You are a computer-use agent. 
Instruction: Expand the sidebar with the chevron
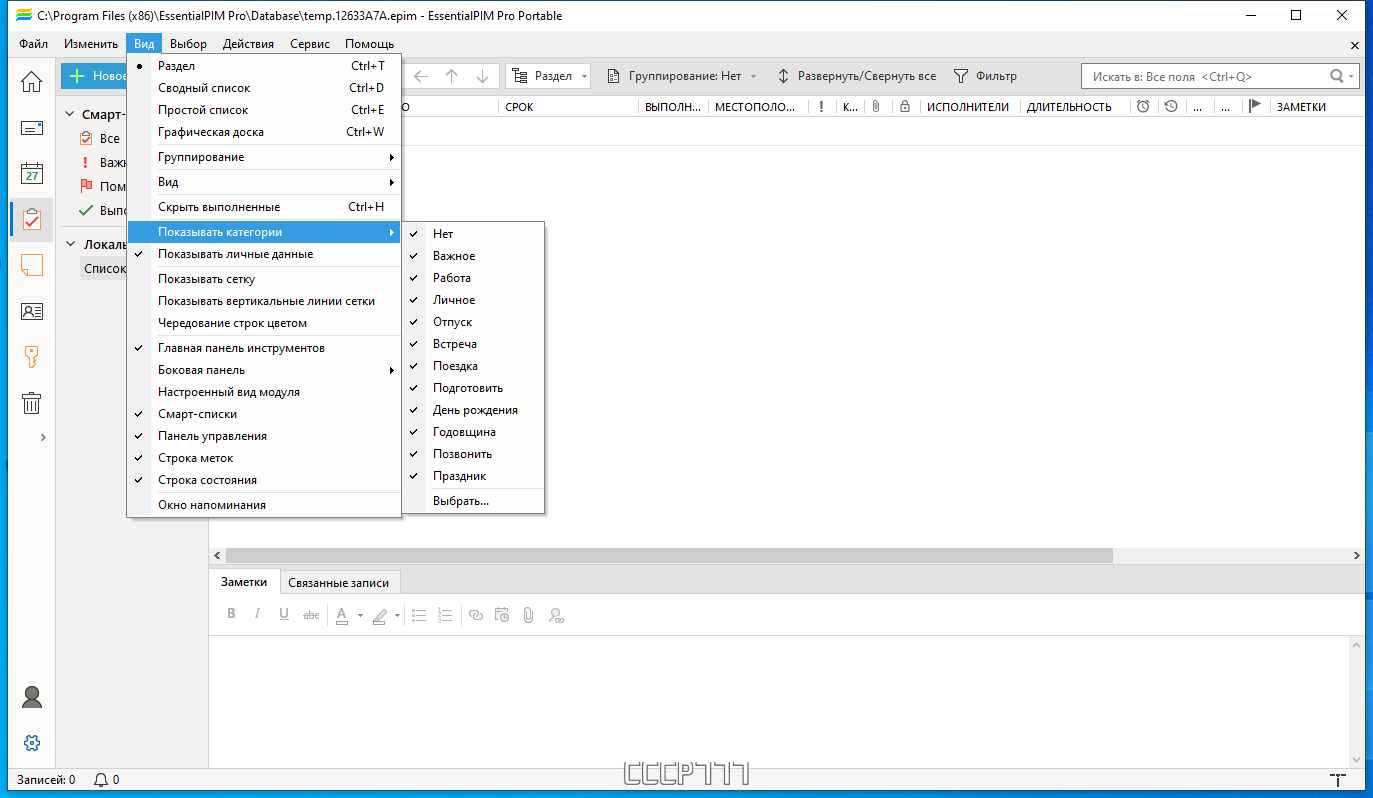tap(42, 437)
